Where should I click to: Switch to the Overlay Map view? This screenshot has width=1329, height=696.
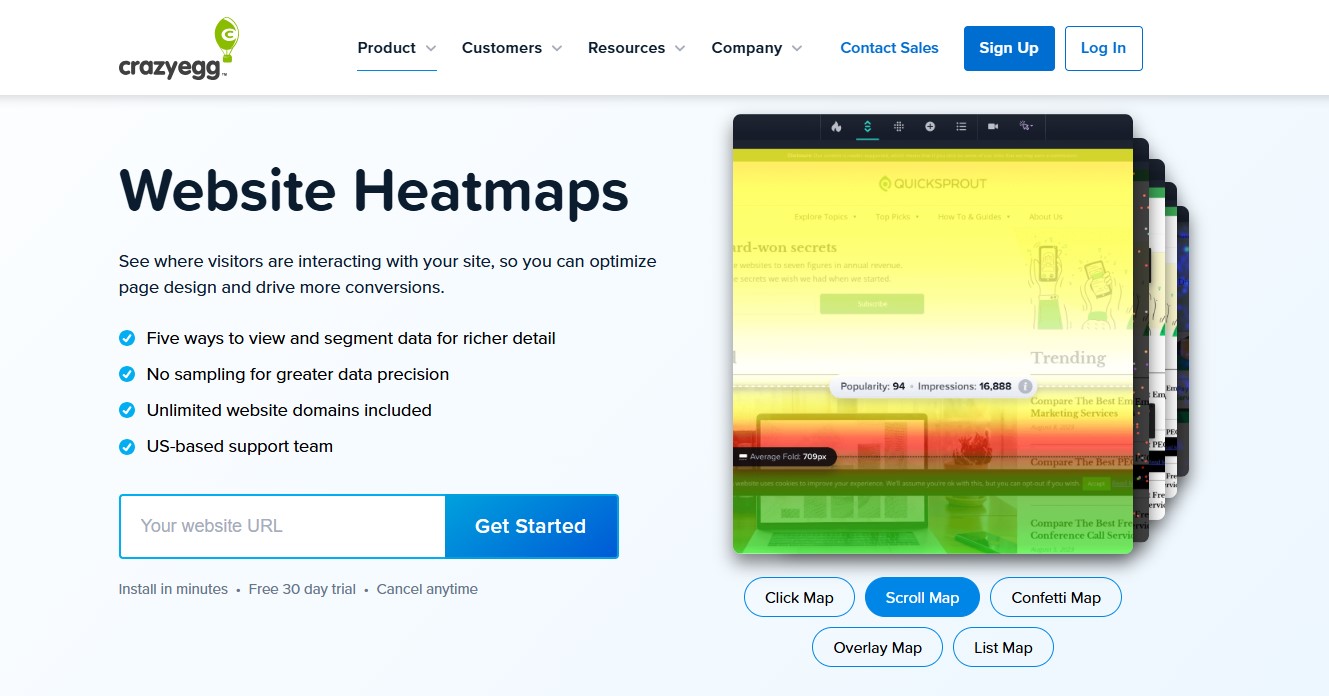(x=877, y=647)
